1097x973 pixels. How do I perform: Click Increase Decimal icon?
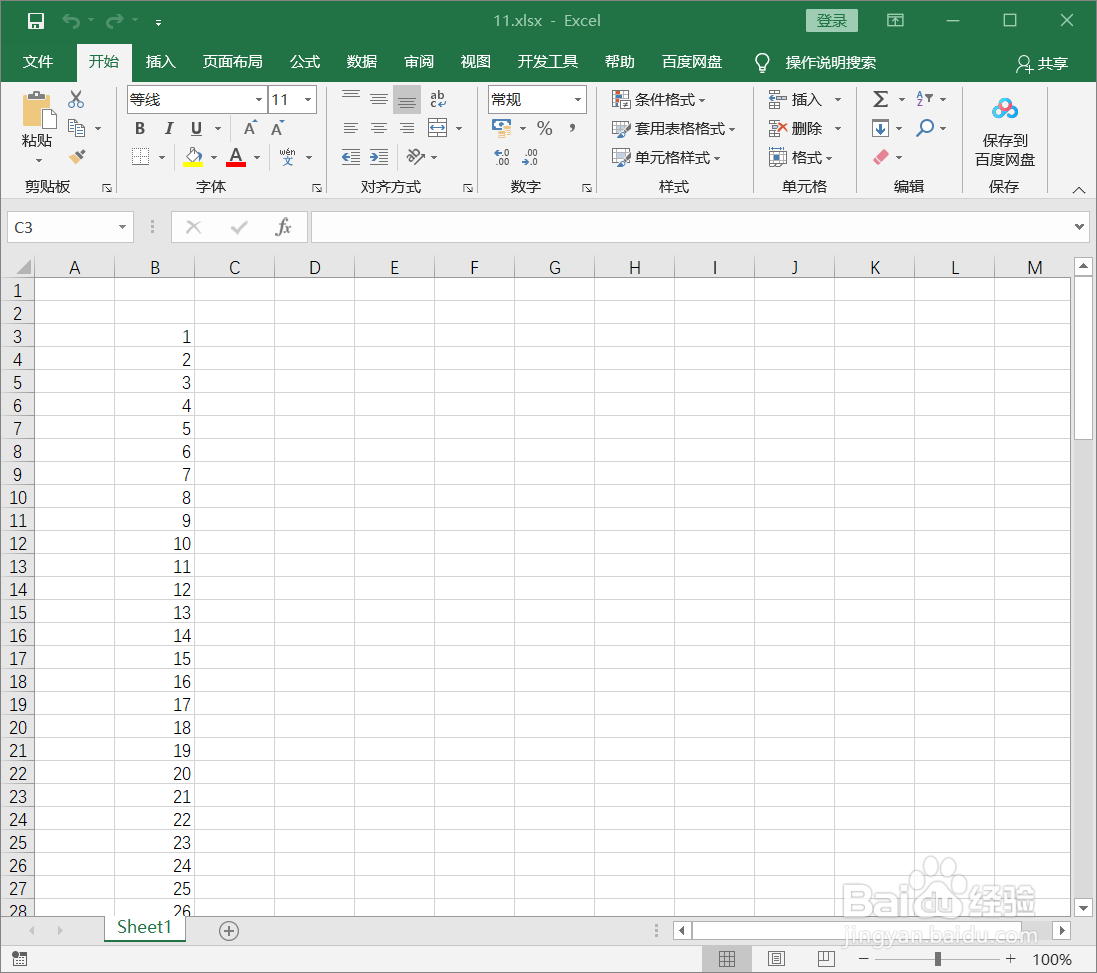pyautogui.click(x=502, y=157)
